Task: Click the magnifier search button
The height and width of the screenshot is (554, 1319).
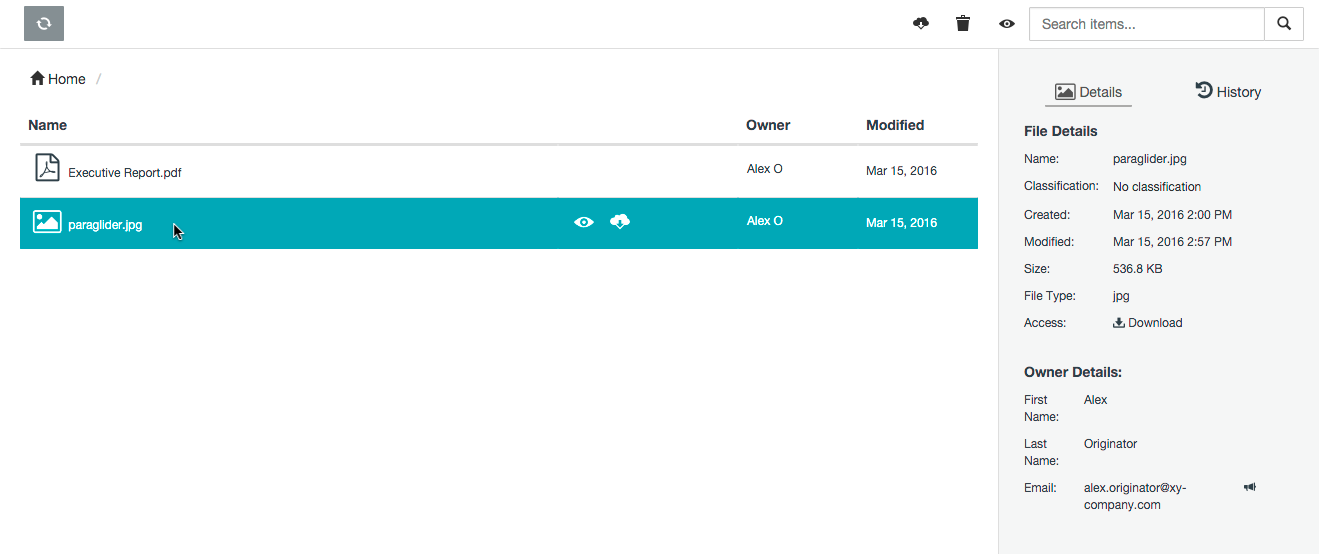Action: click(1284, 24)
